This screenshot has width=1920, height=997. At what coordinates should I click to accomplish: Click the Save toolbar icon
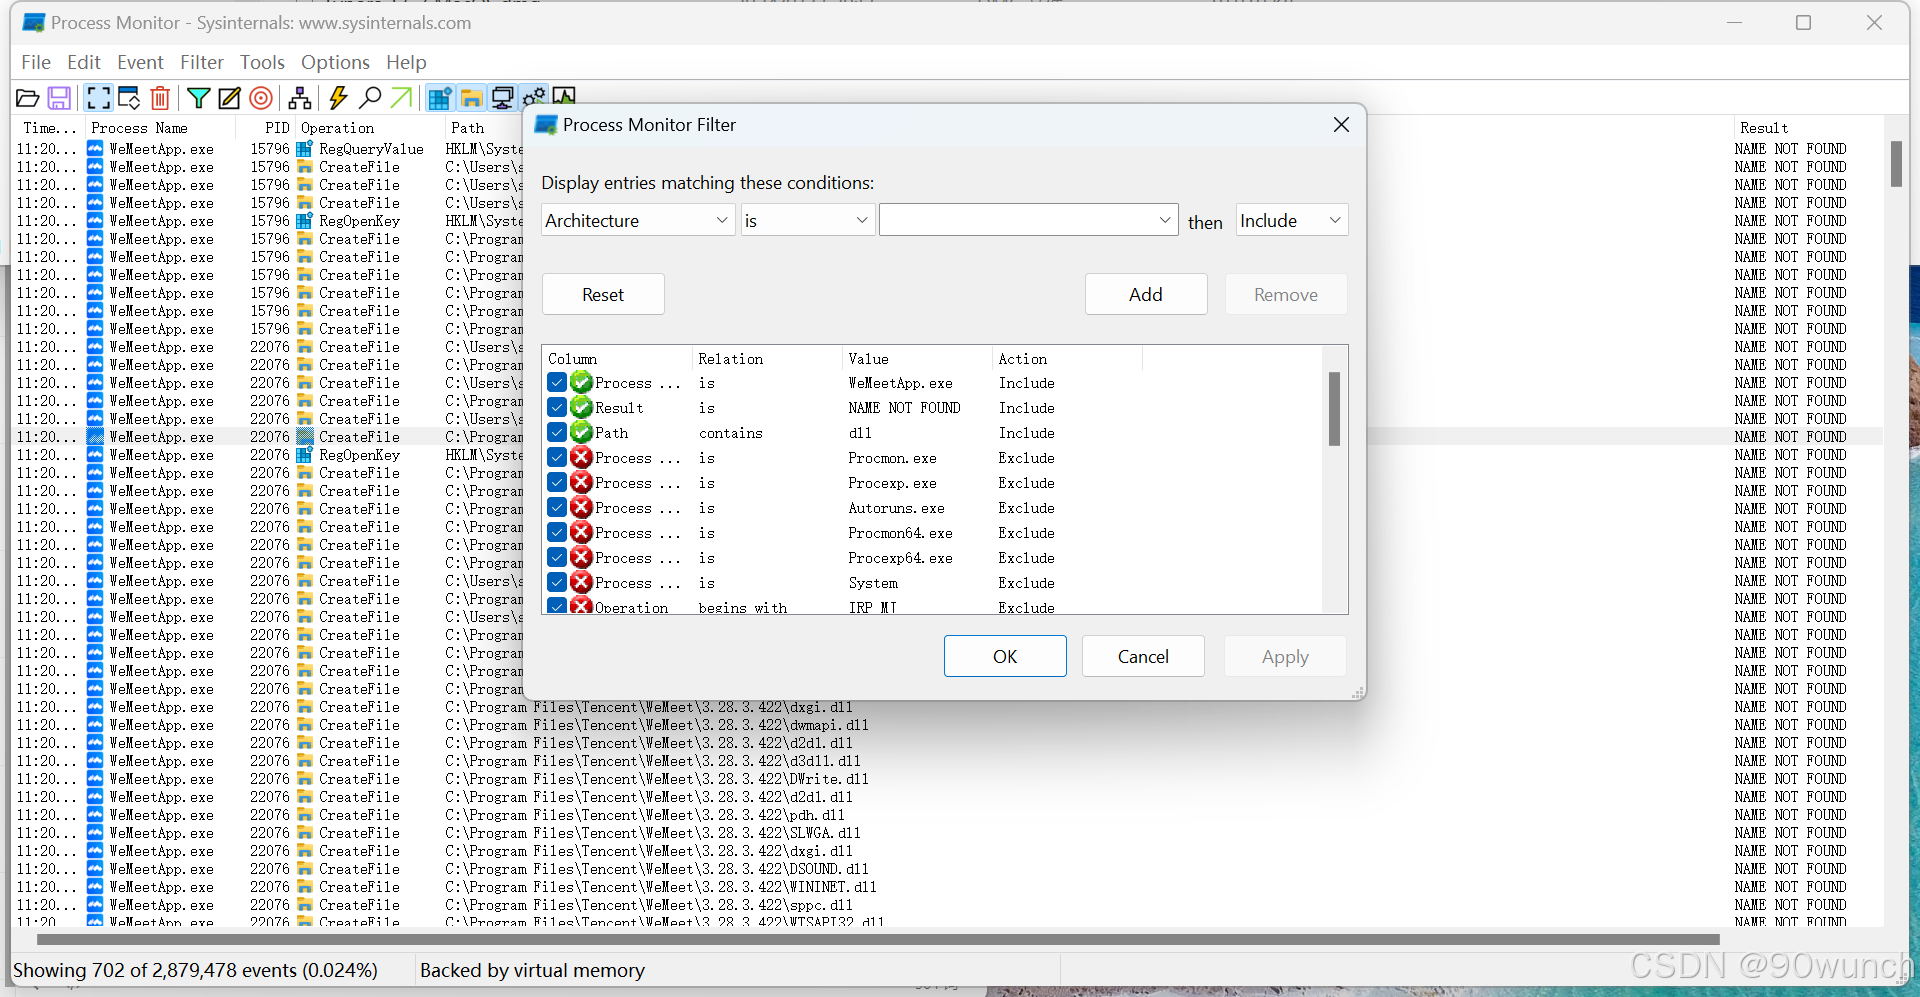(x=60, y=98)
